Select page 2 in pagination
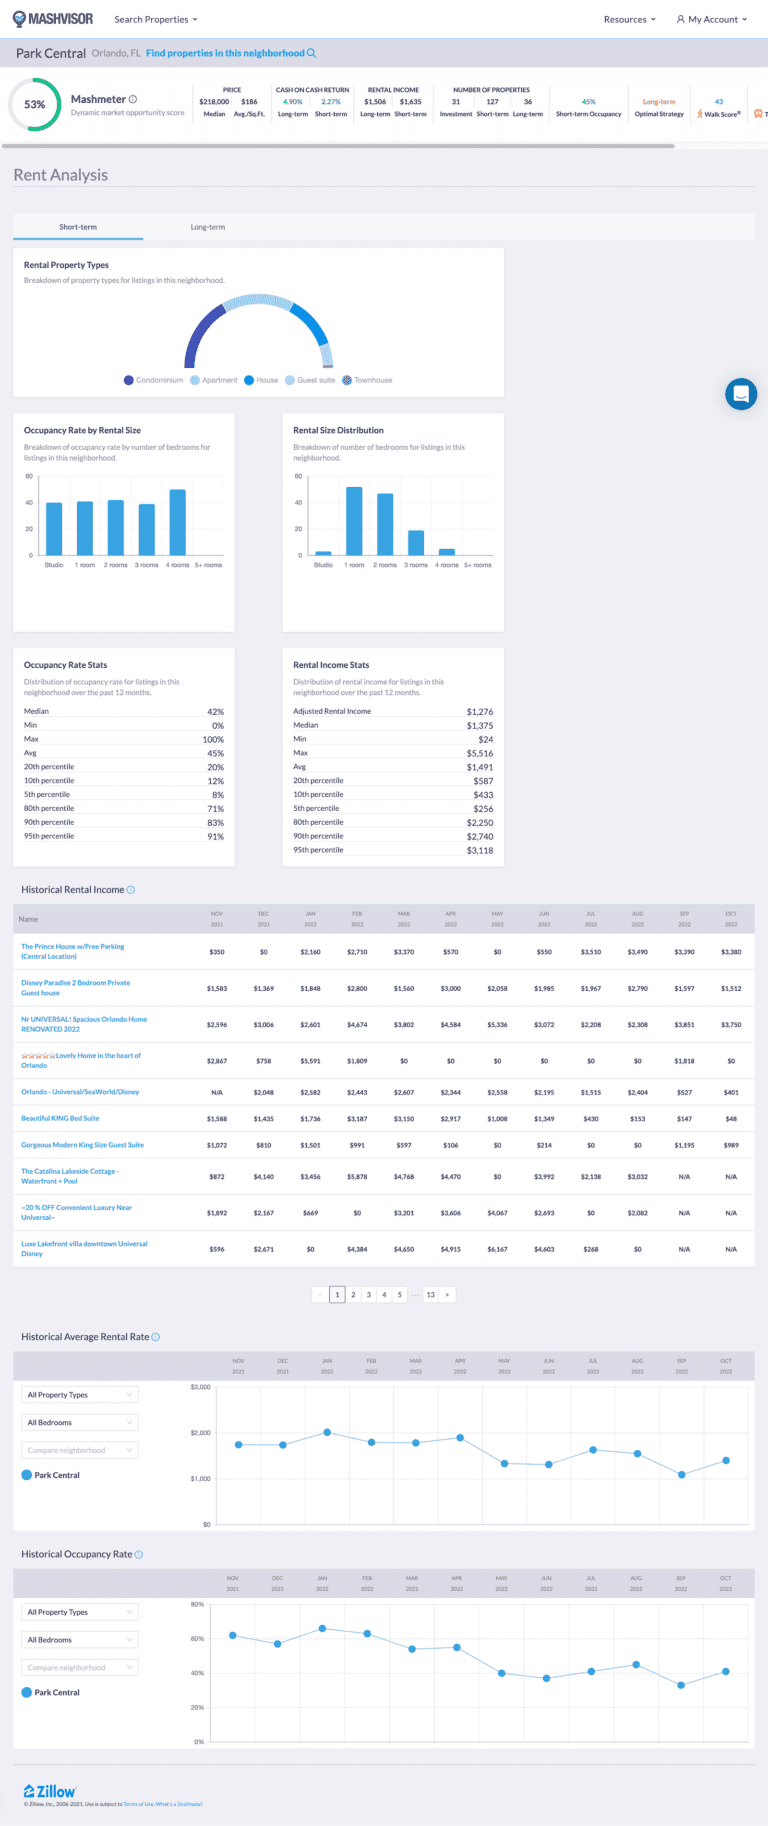768x1826 pixels. [353, 1295]
